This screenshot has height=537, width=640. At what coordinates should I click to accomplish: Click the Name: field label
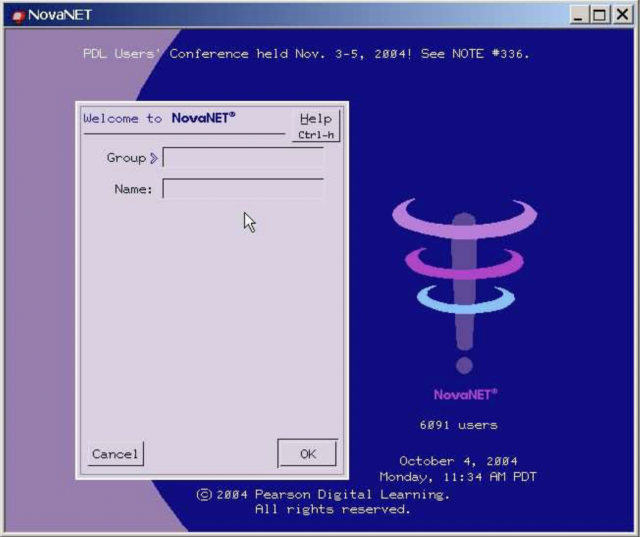click(x=133, y=189)
